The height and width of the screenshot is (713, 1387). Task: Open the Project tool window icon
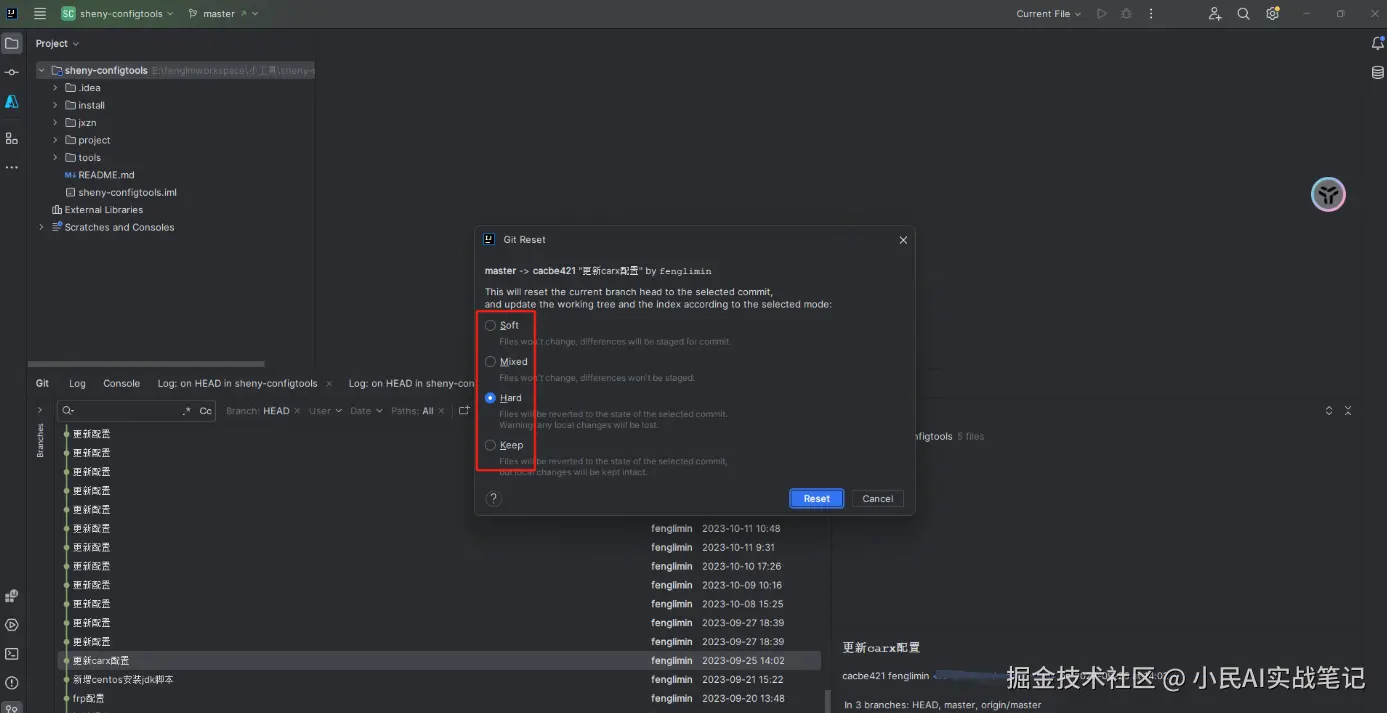pyautogui.click(x=12, y=44)
